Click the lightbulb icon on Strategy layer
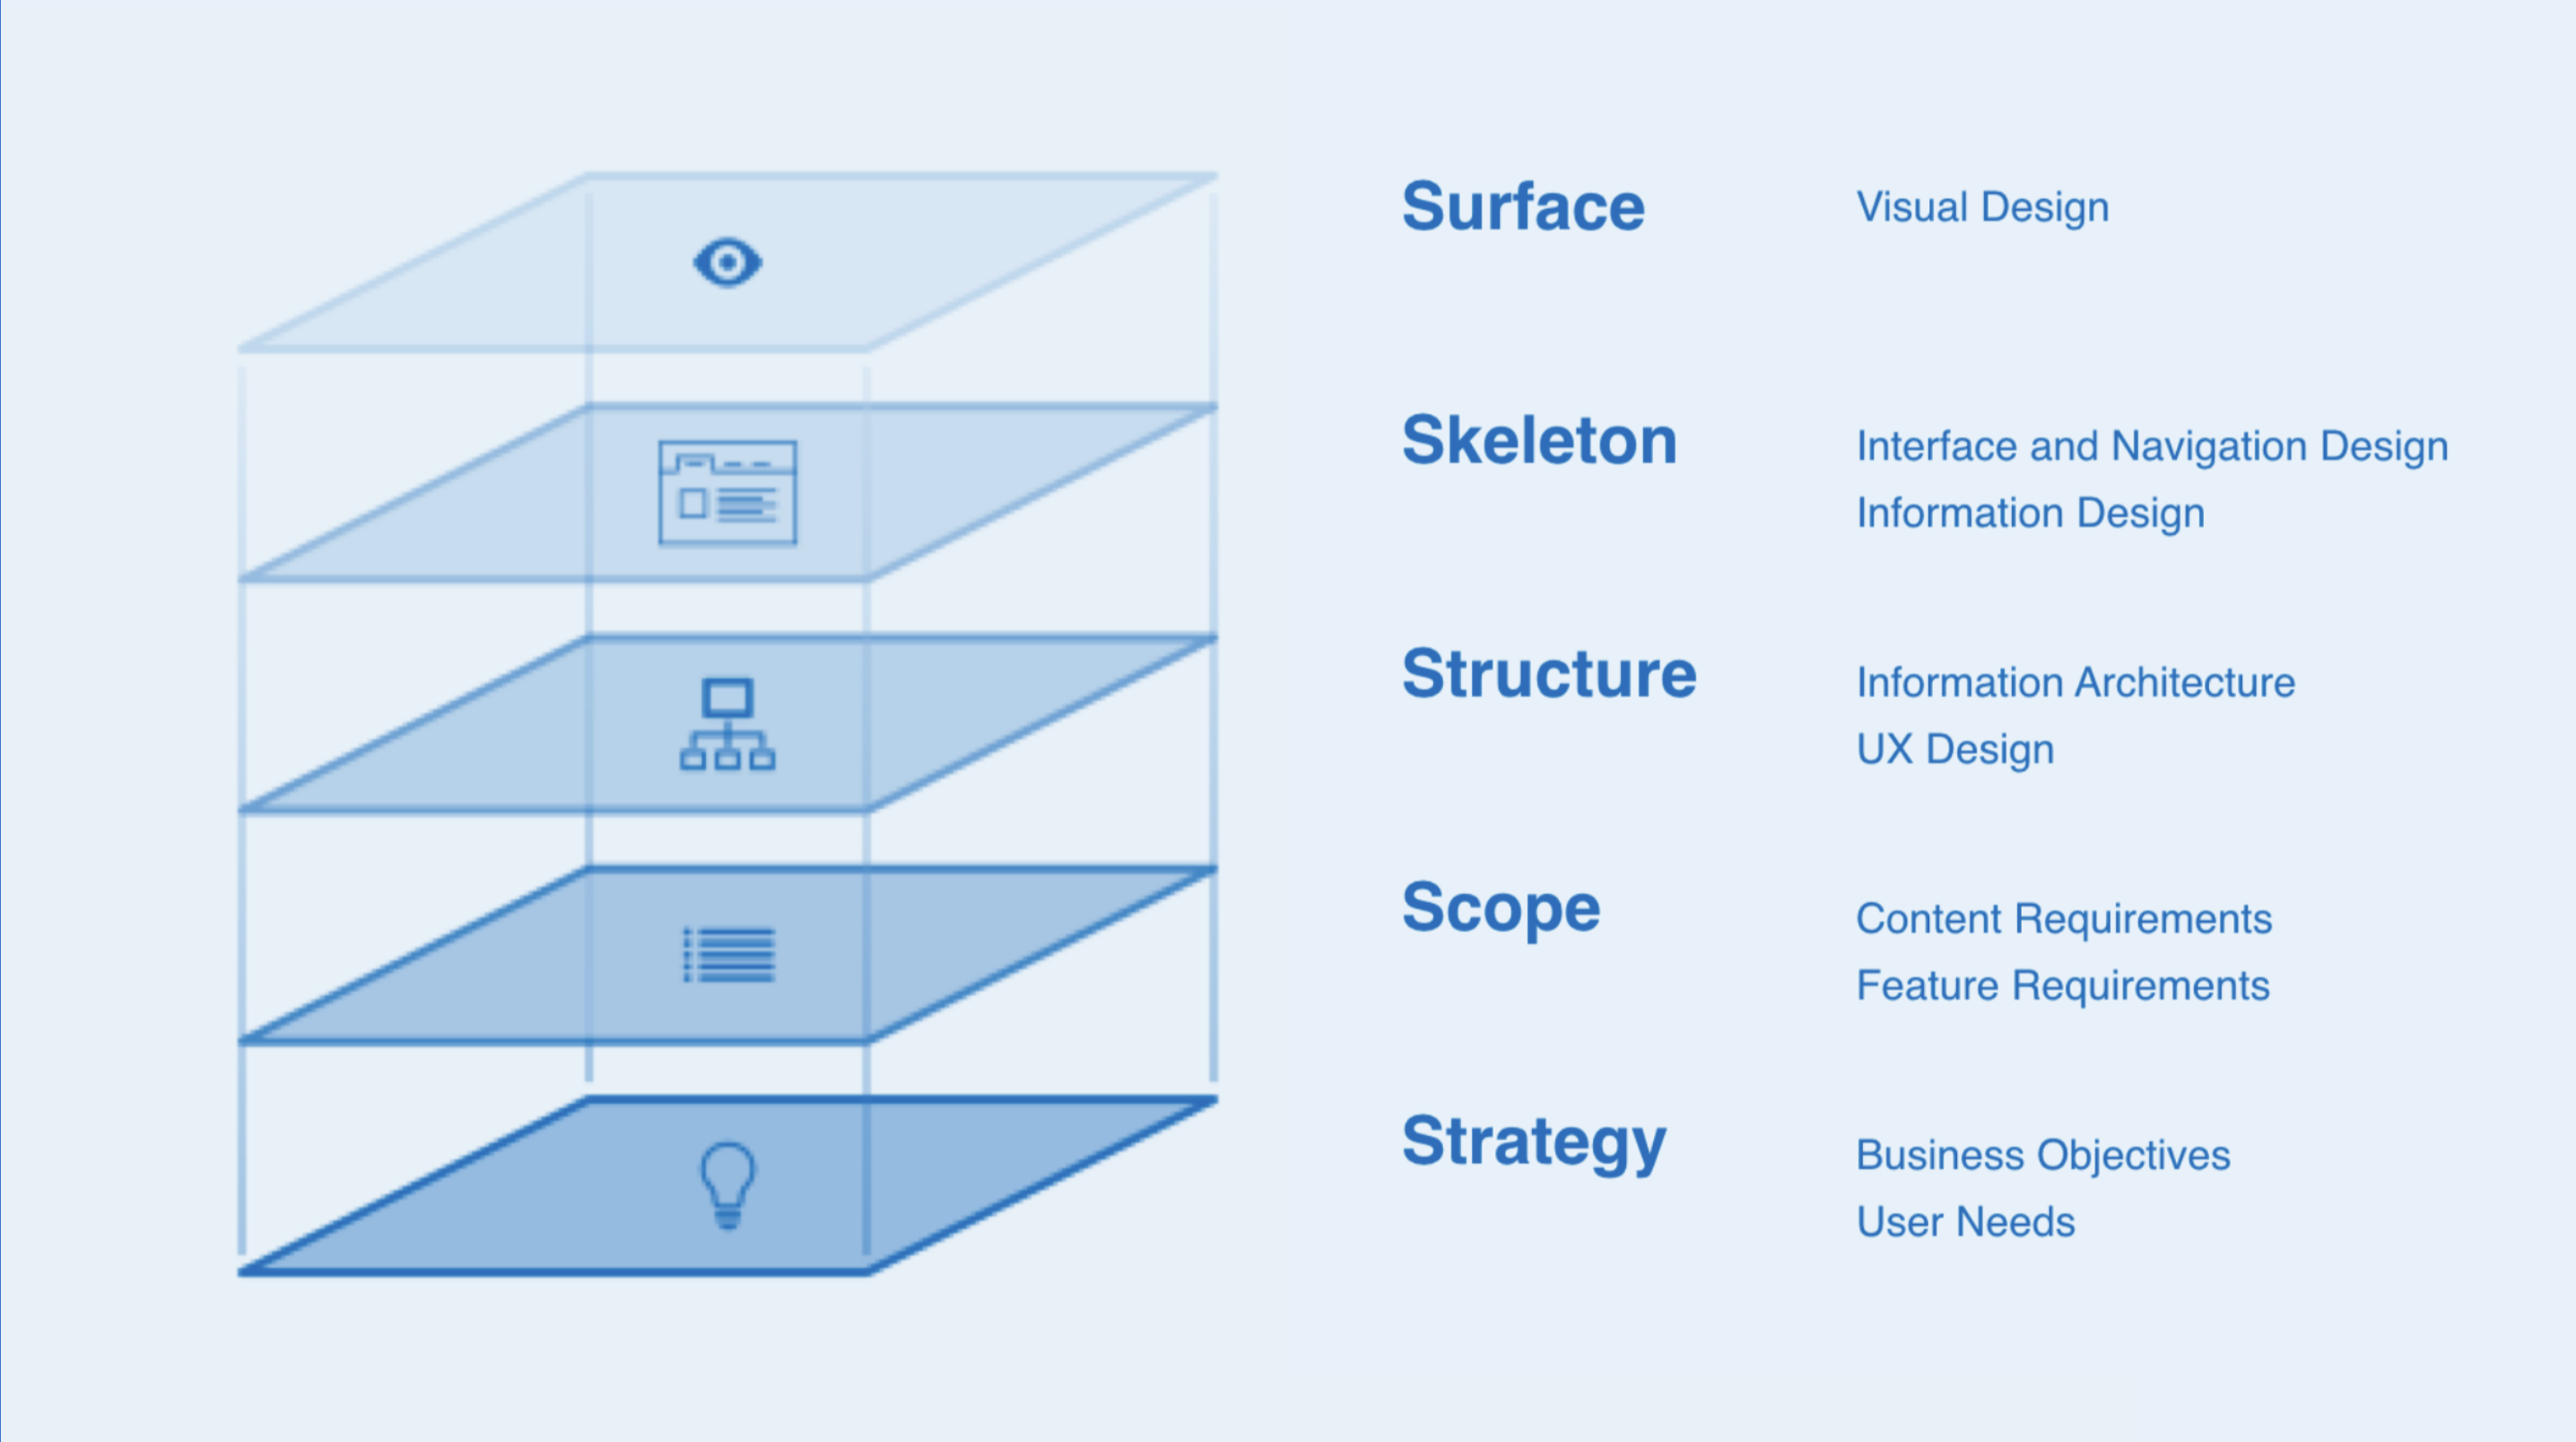The width and height of the screenshot is (2576, 1442). point(727,1187)
